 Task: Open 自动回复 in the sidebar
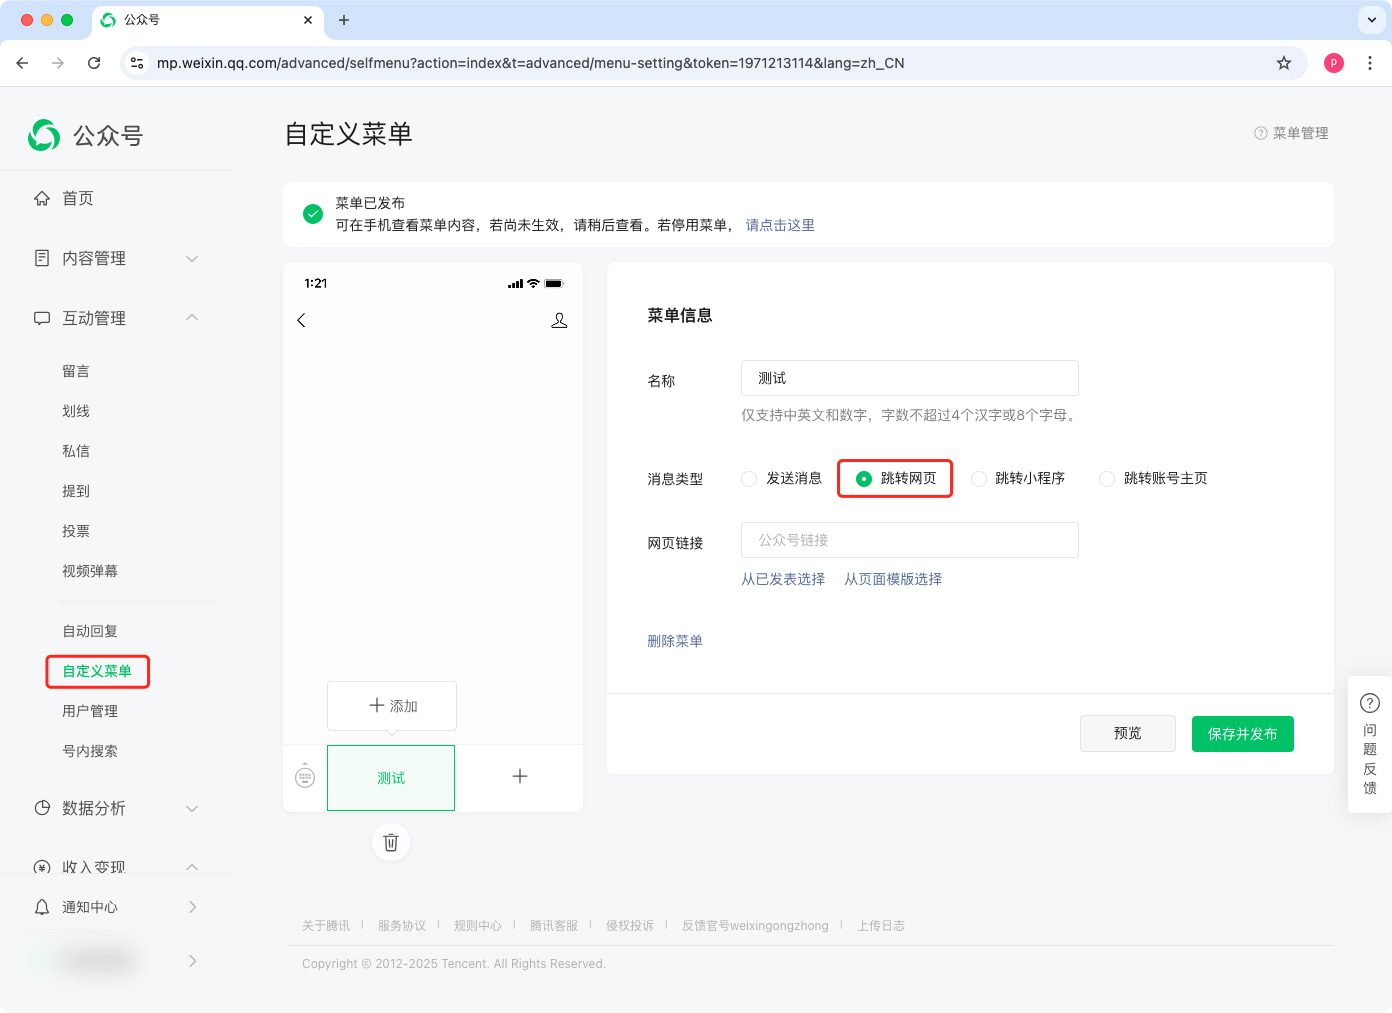[x=90, y=631]
